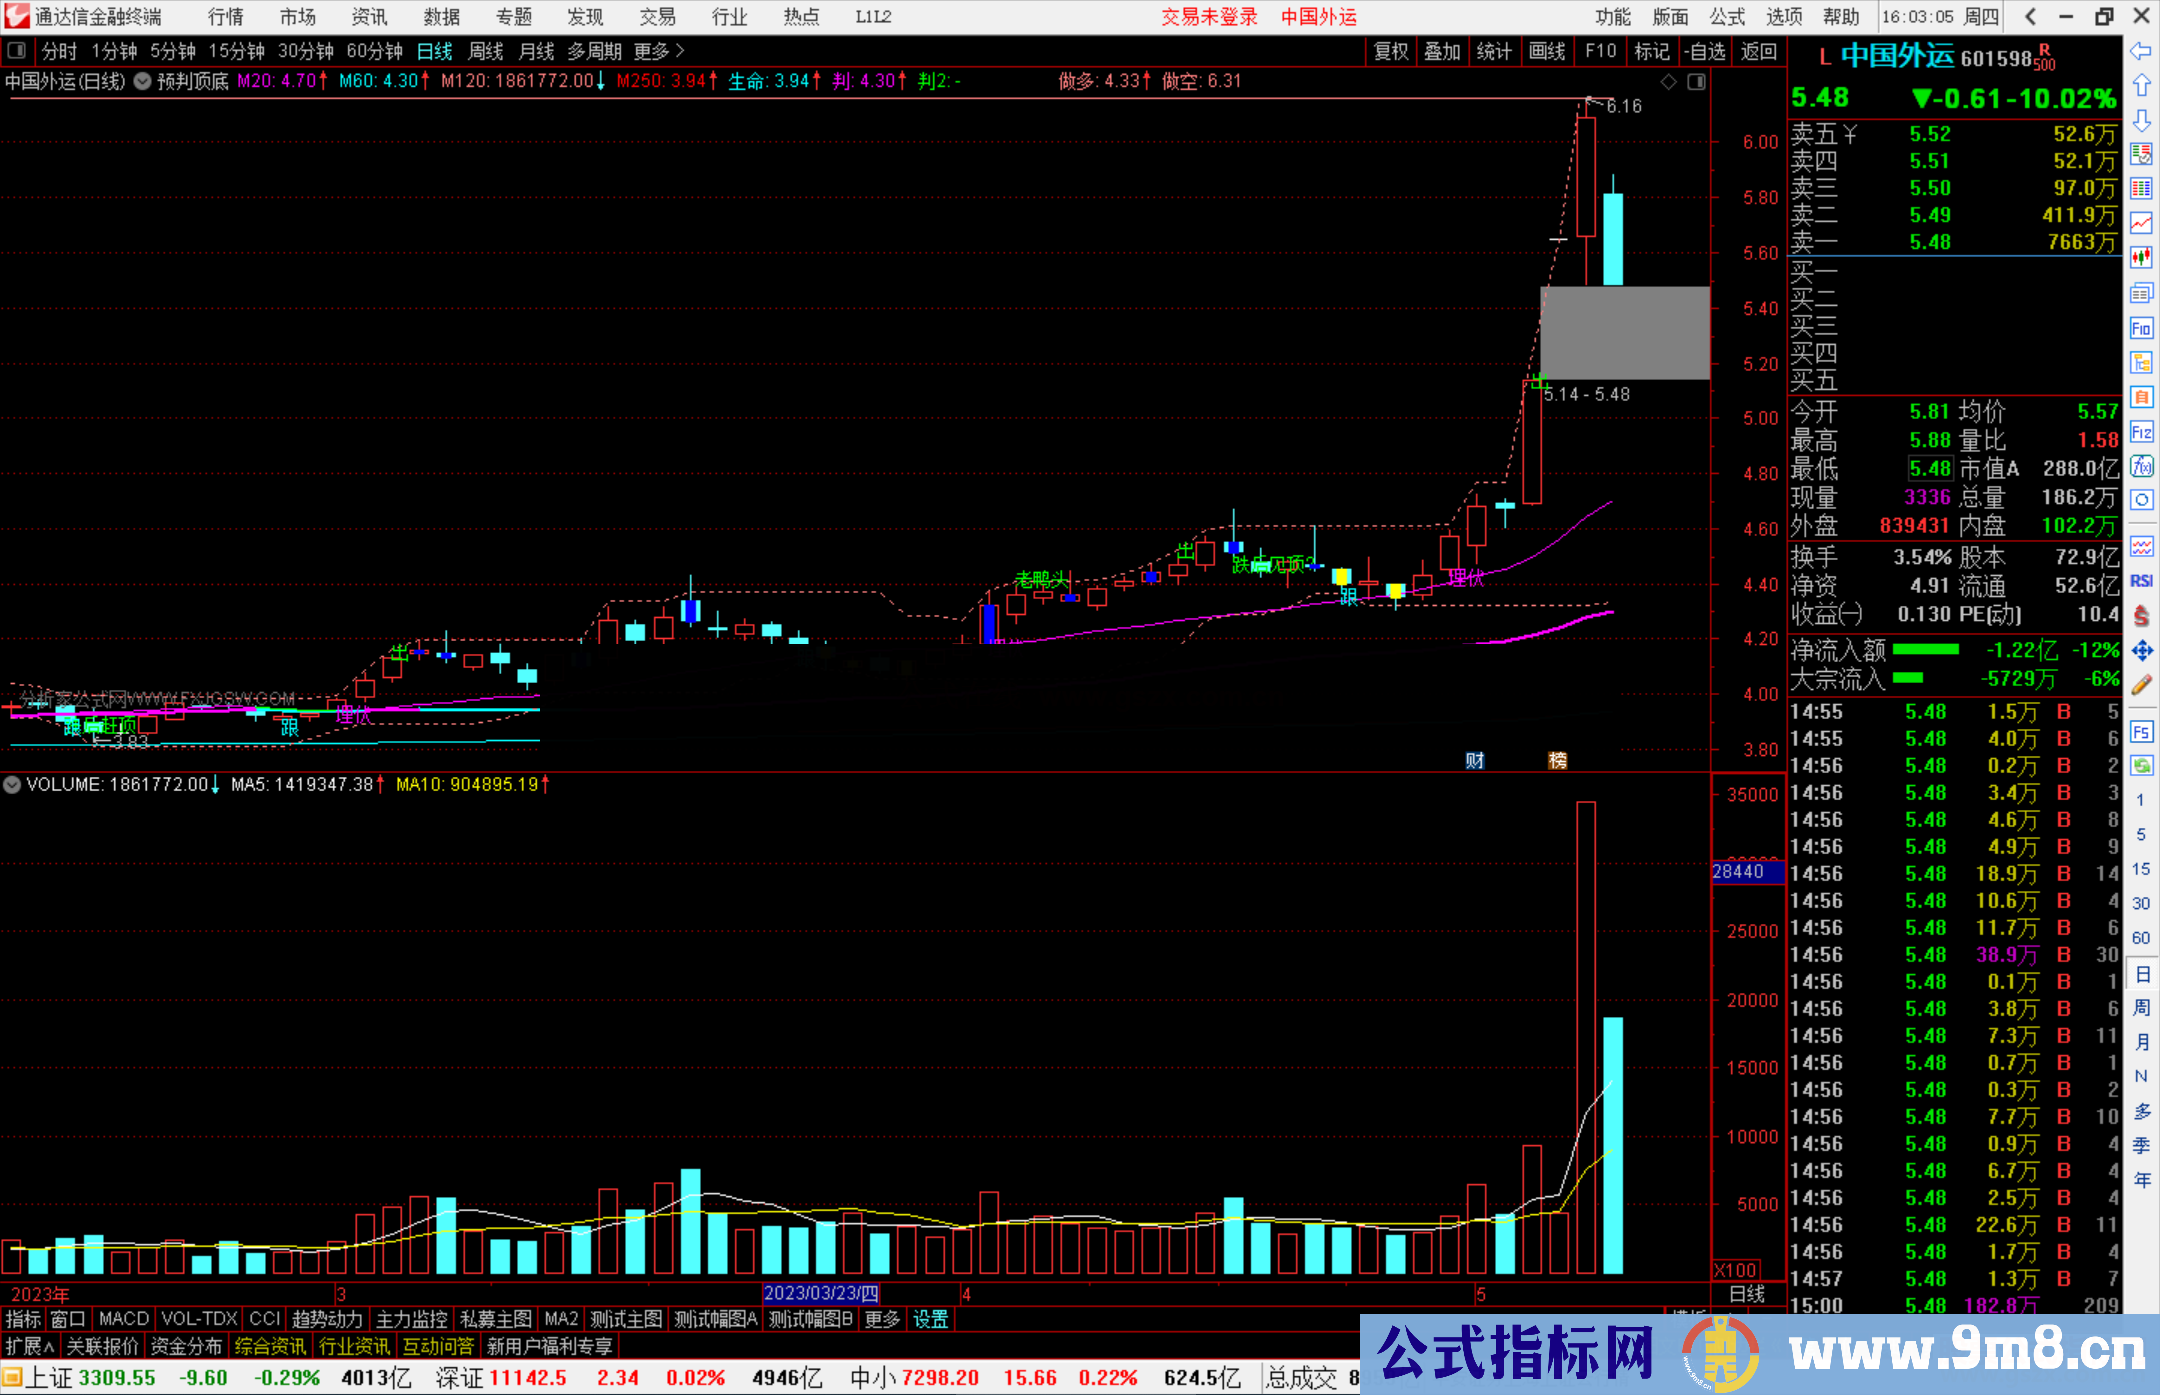Viewport: 2160px width, 1395px height.
Task: Click the F10 company info sidebar icon
Action: pyautogui.click(x=2141, y=328)
